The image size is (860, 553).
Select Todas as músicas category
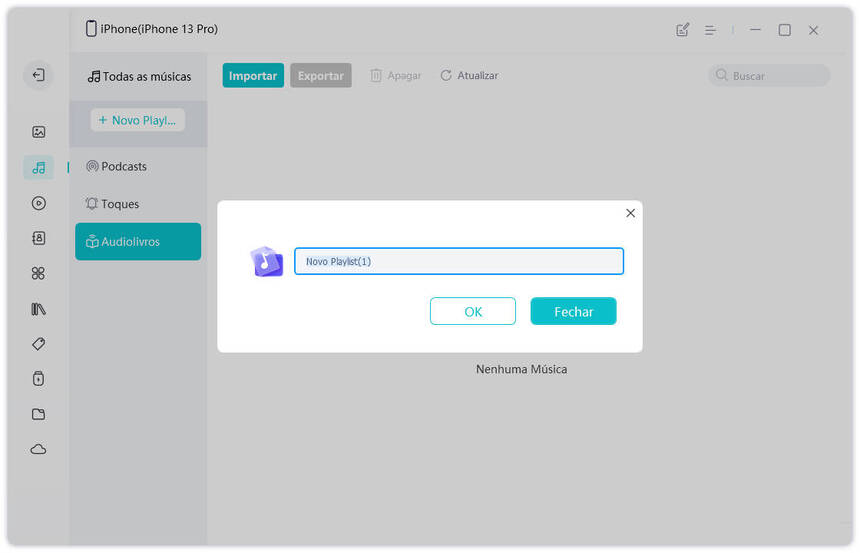[x=139, y=76]
